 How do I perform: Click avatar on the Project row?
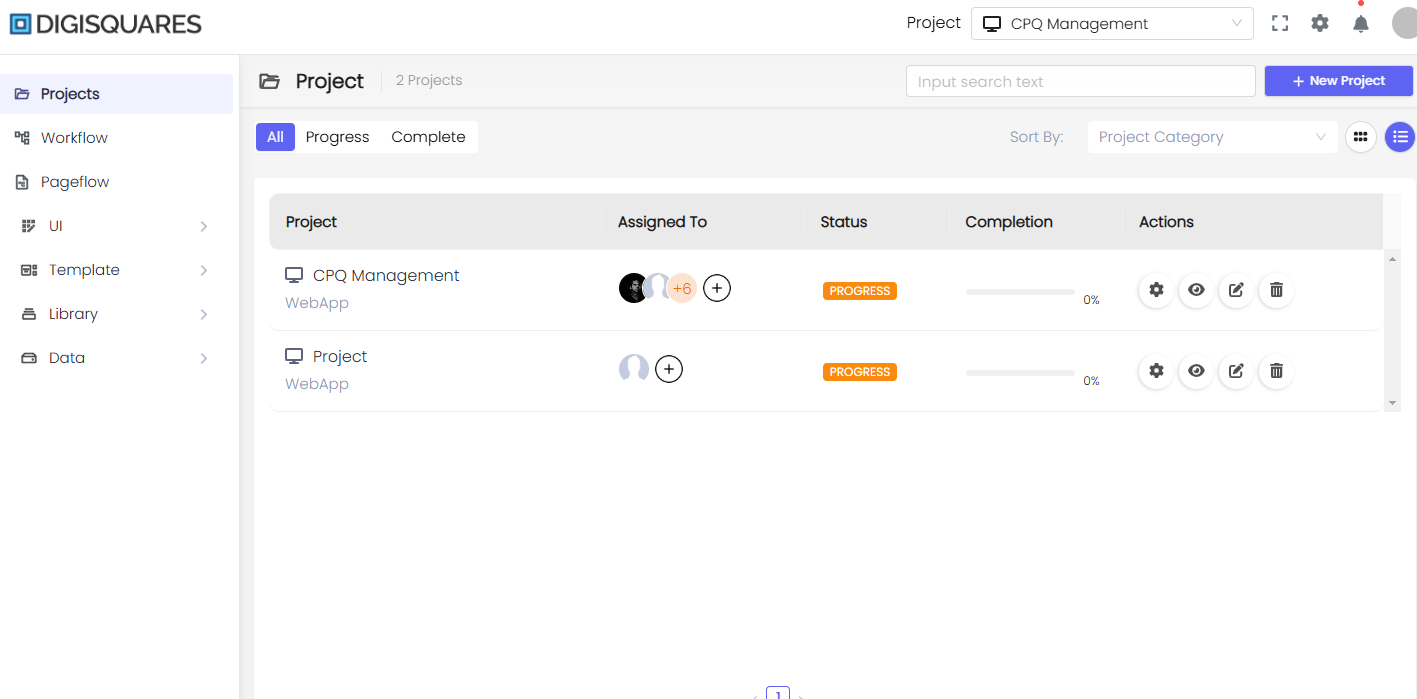click(634, 369)
